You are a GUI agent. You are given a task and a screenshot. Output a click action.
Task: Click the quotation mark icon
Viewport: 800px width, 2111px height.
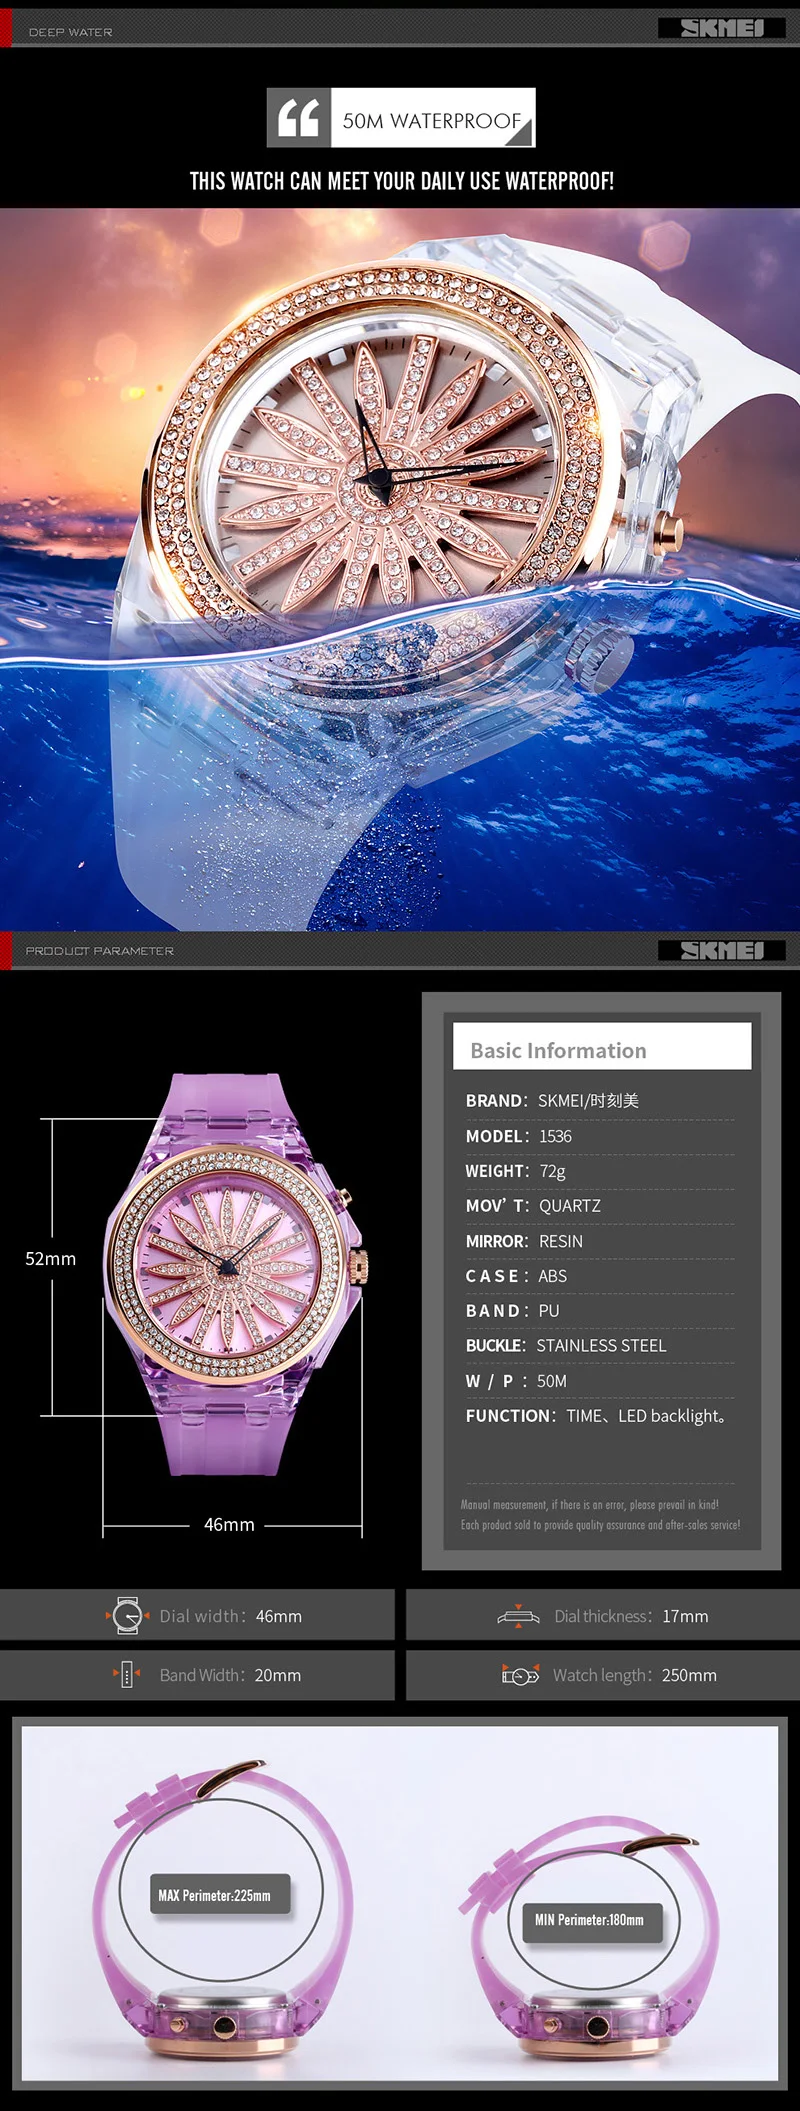(x=299, y=118)
